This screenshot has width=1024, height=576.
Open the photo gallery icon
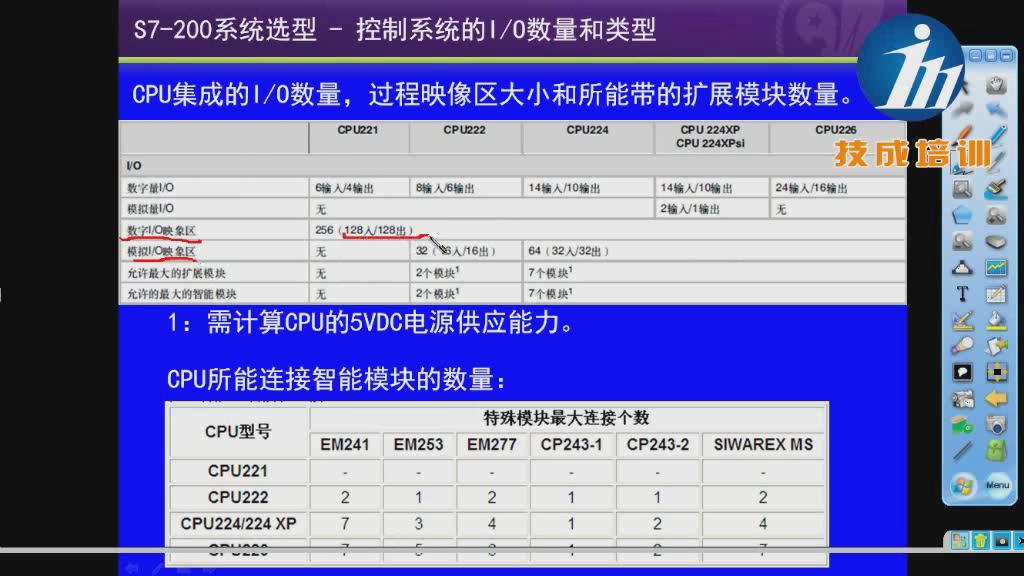click(x=963, y=398)
